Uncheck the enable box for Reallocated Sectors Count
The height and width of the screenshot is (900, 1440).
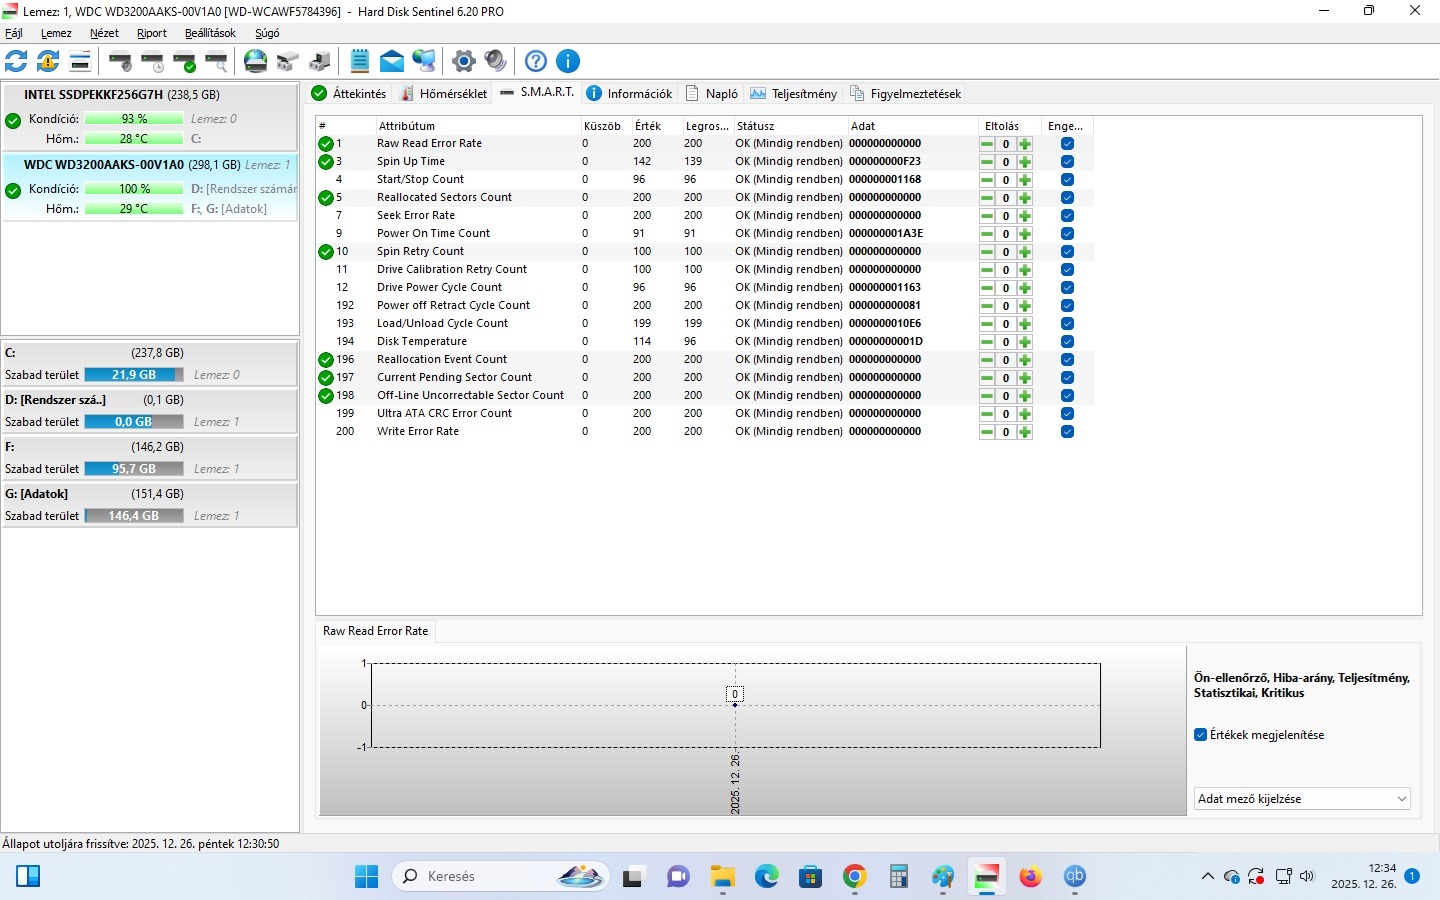[1067, 198]
